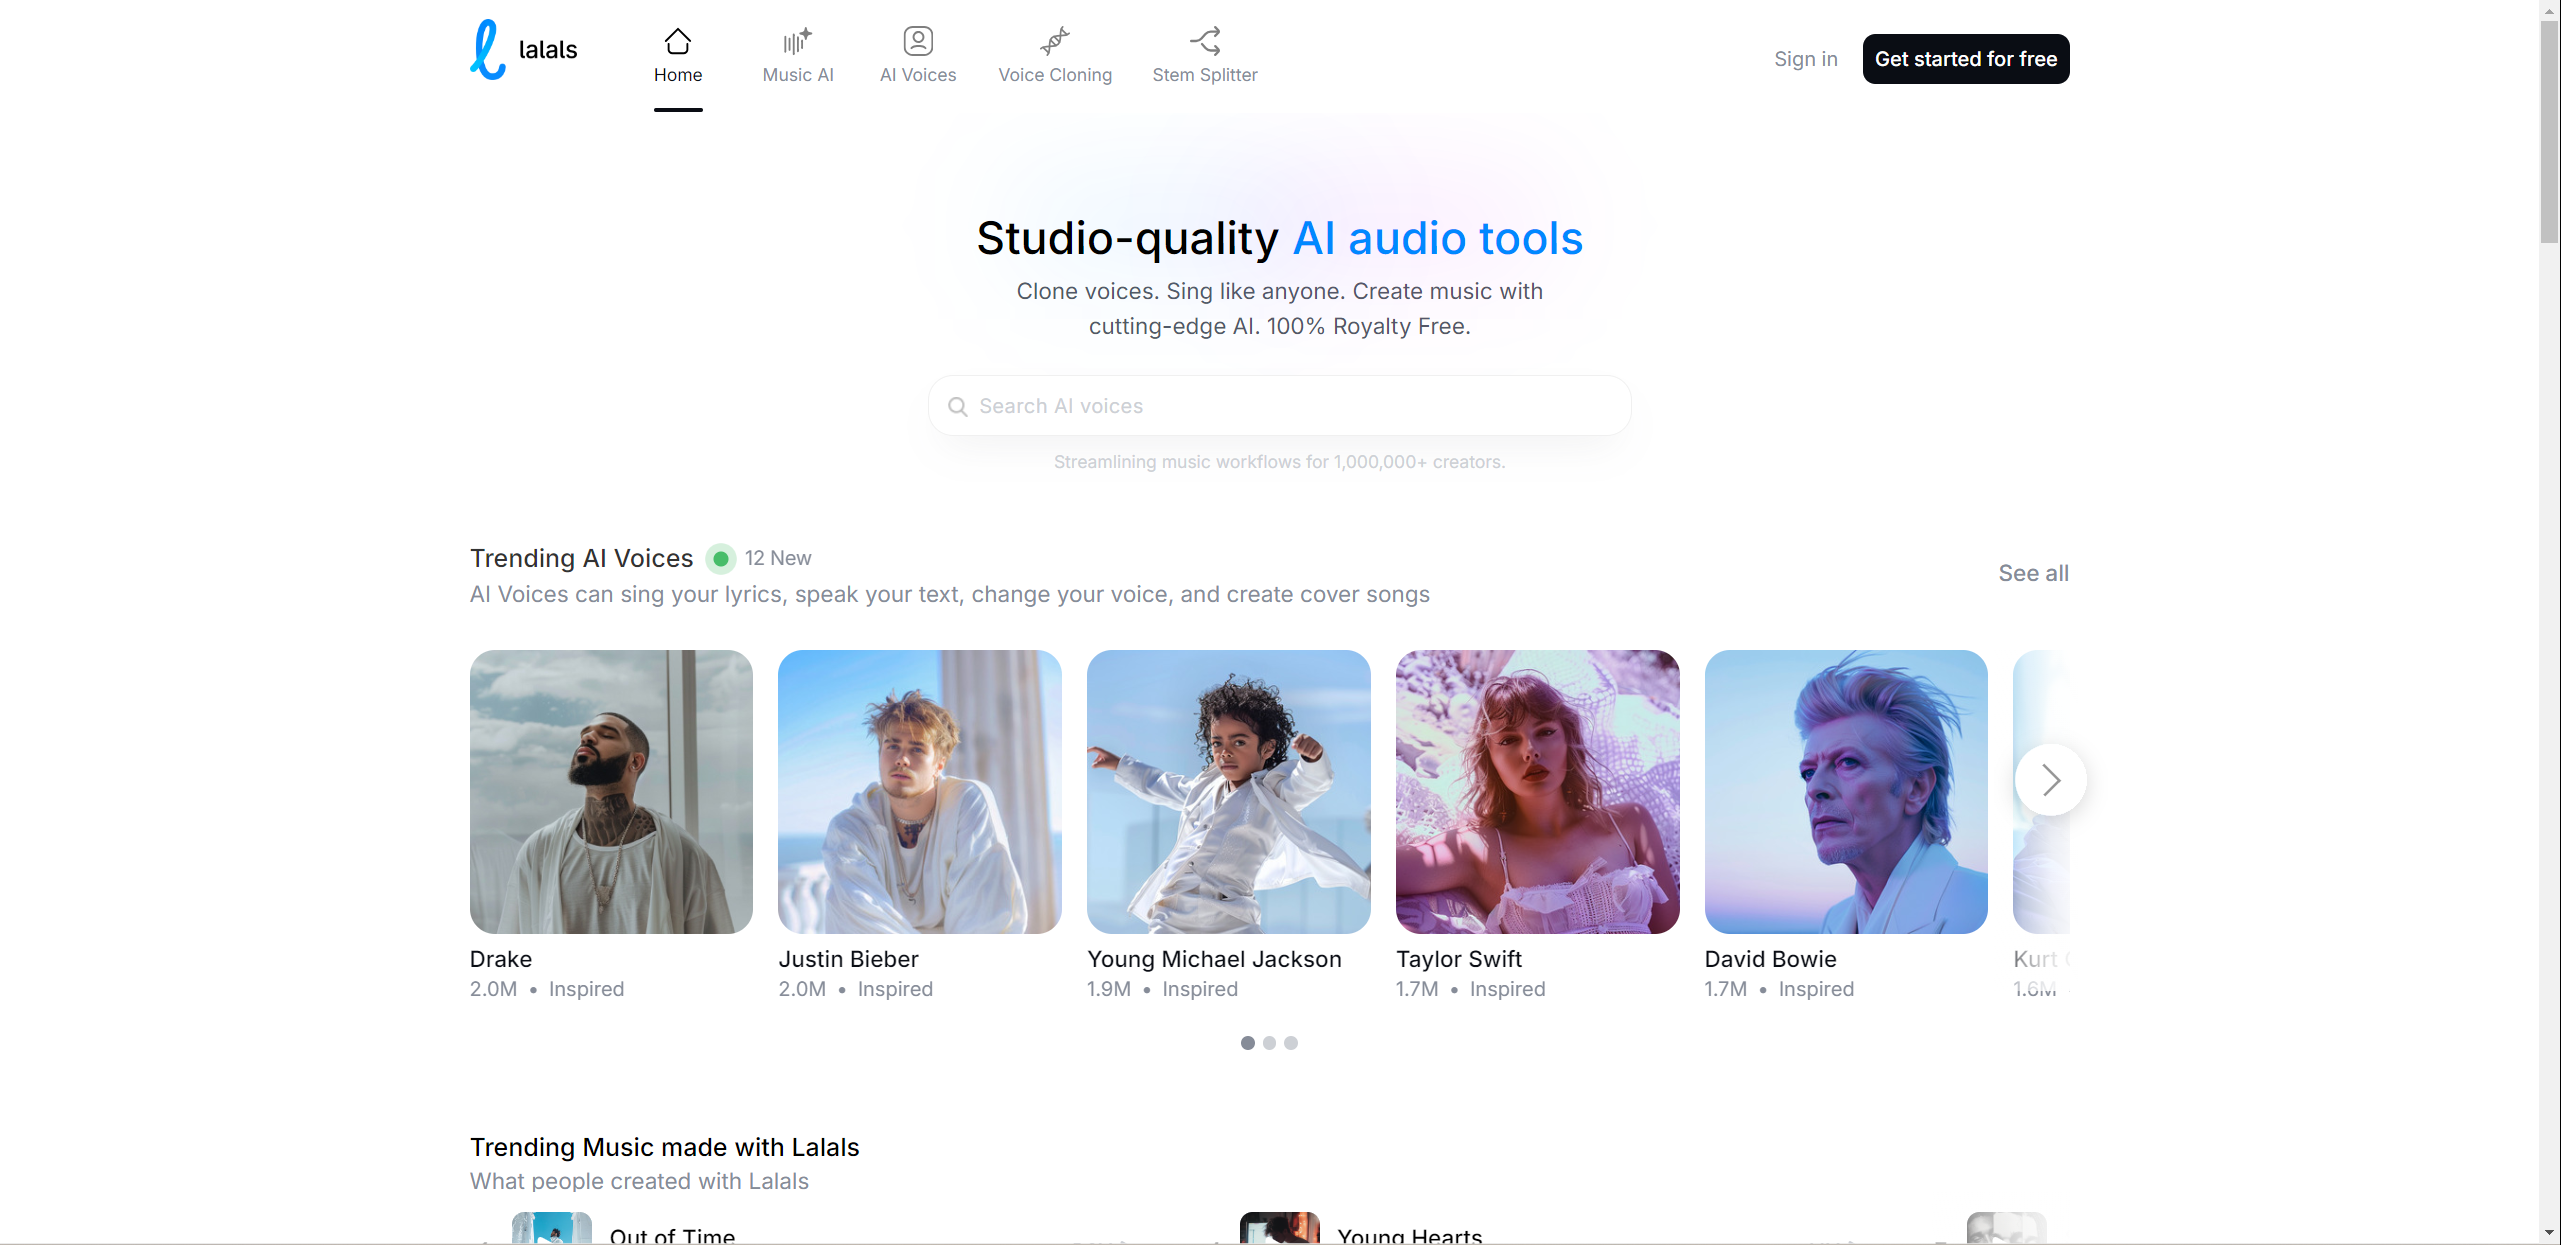Click the Sign in link
This screenshot has width=2561, height=1245.
tap(1805, 59)
